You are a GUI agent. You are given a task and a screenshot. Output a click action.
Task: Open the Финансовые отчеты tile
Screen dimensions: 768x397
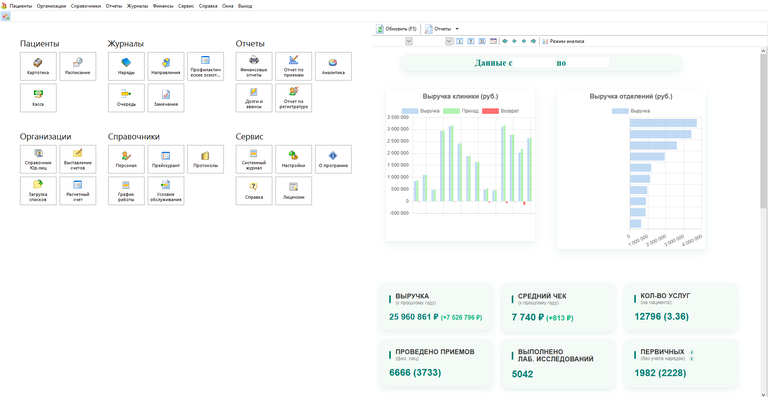pyautogui.click(x=254, y=66)
